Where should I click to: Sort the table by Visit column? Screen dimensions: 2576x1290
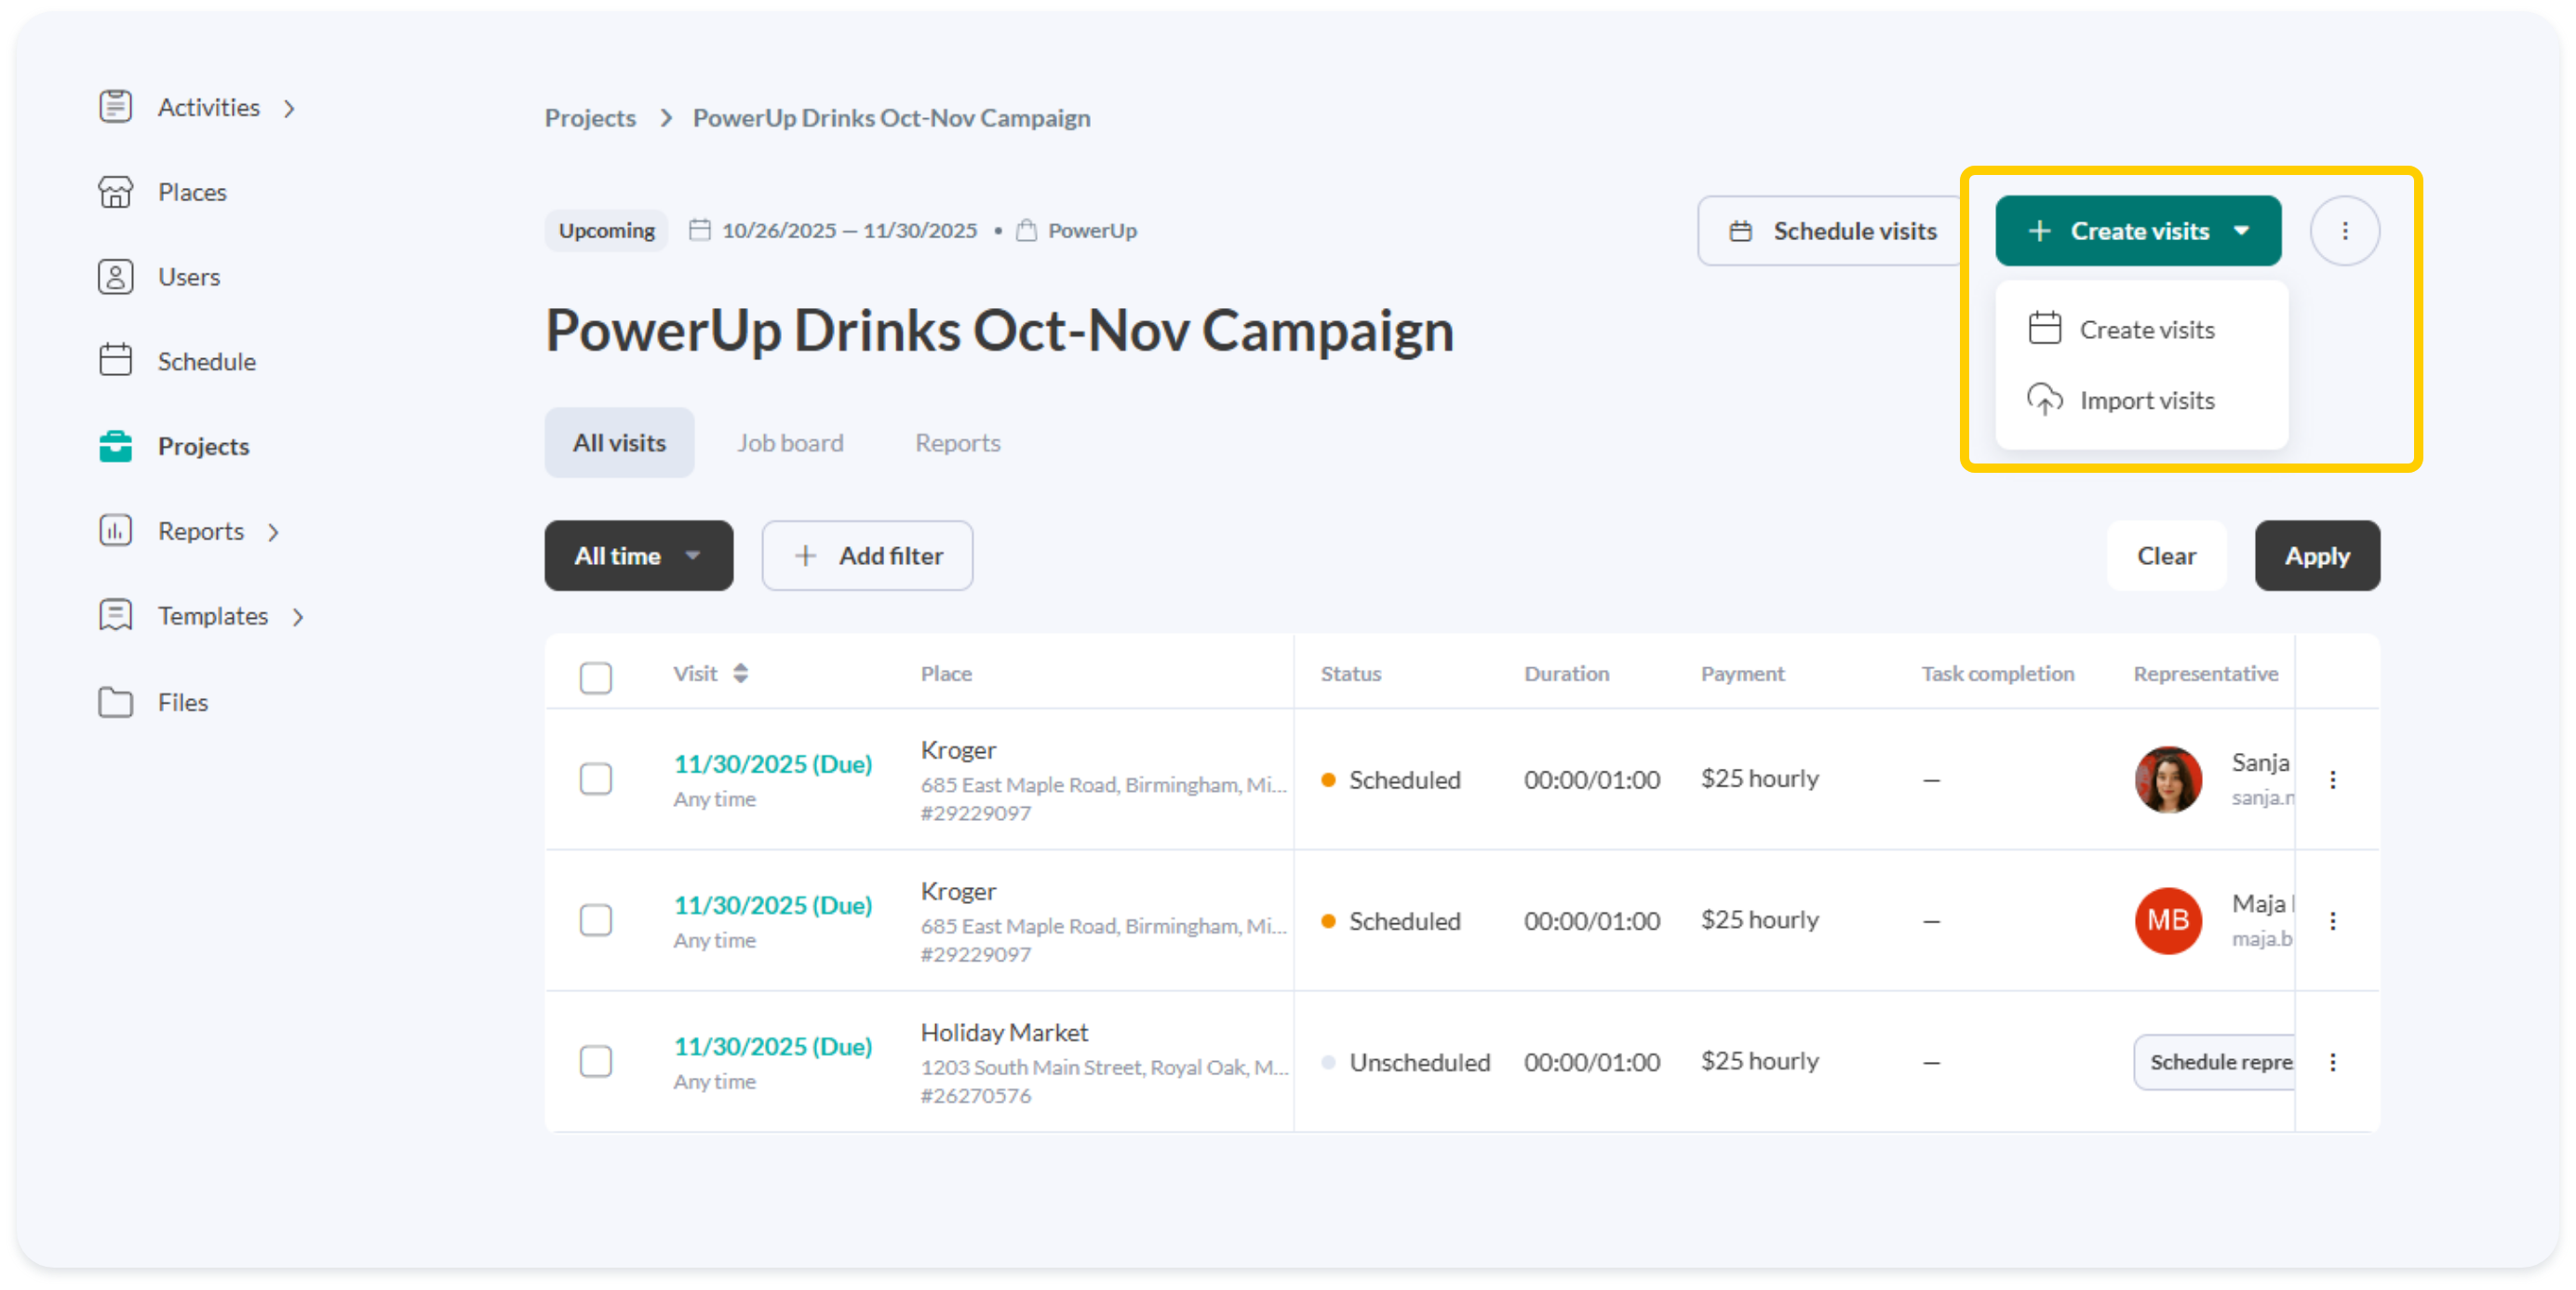coord(740,673)
